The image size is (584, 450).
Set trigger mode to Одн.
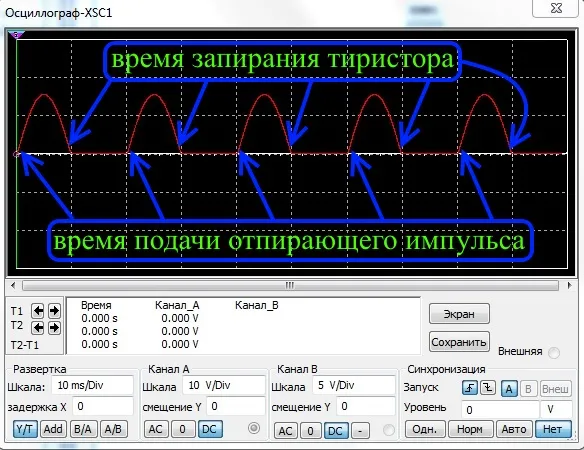(x=425, y=430)
